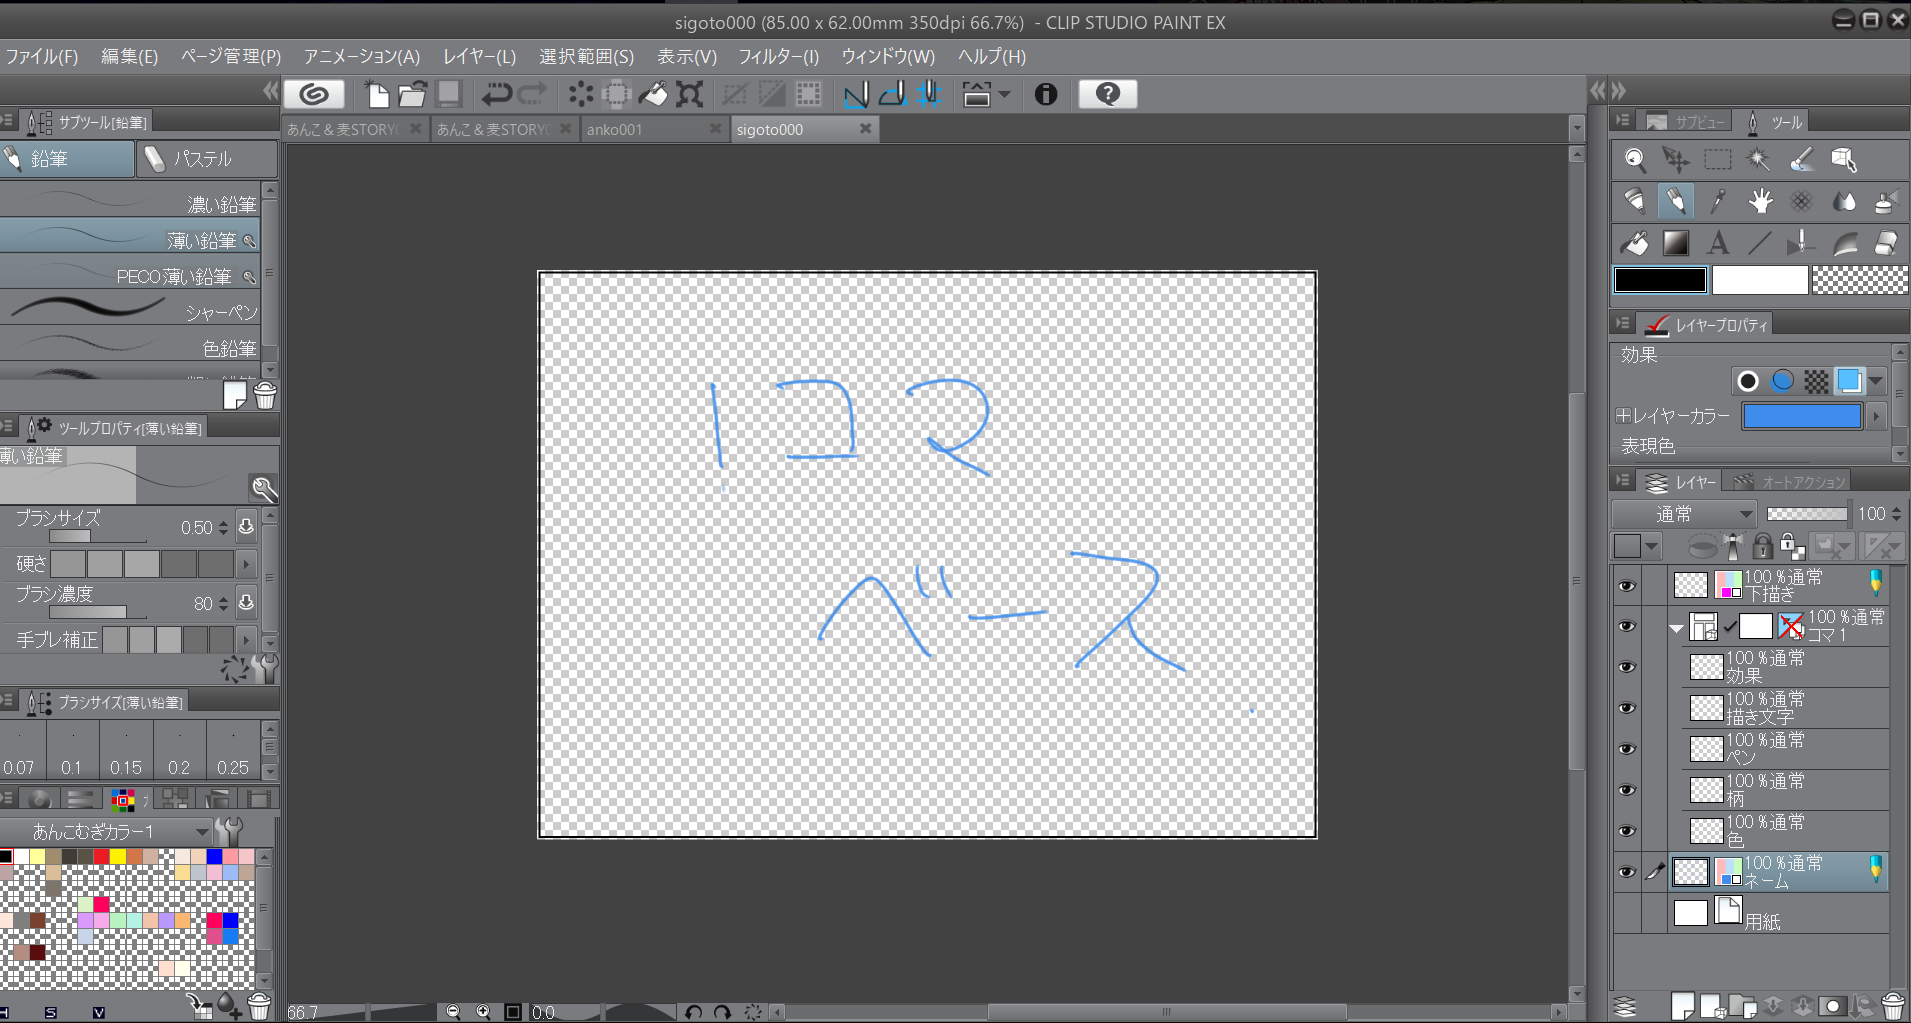The height and width of the screenshot is (1023, 1911).
Task: Select the Blend droplets tool
Action: pyautogui.click(x=1843, y=202)
